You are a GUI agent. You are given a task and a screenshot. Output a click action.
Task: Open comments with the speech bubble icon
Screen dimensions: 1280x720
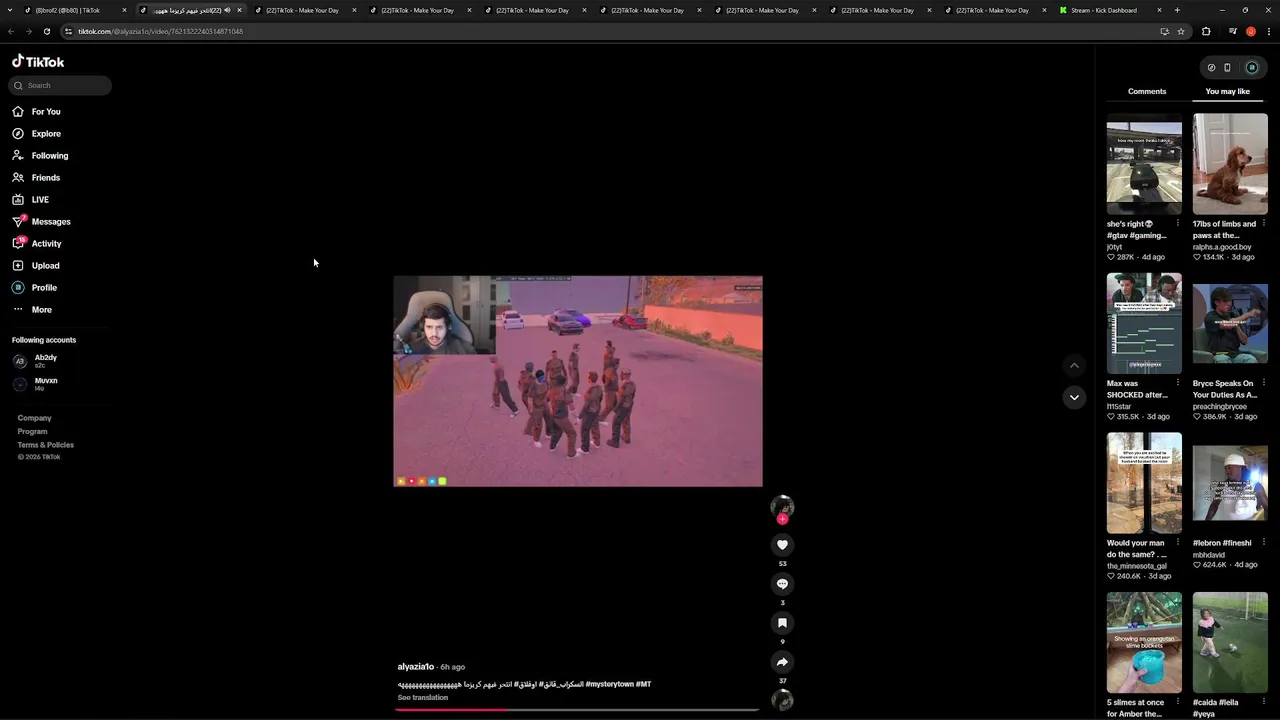[x=782, y=584]
